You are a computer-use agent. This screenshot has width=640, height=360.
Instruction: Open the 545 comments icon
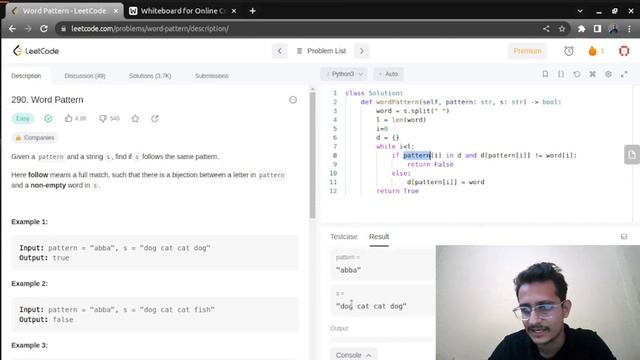click(x=103, y=118)
